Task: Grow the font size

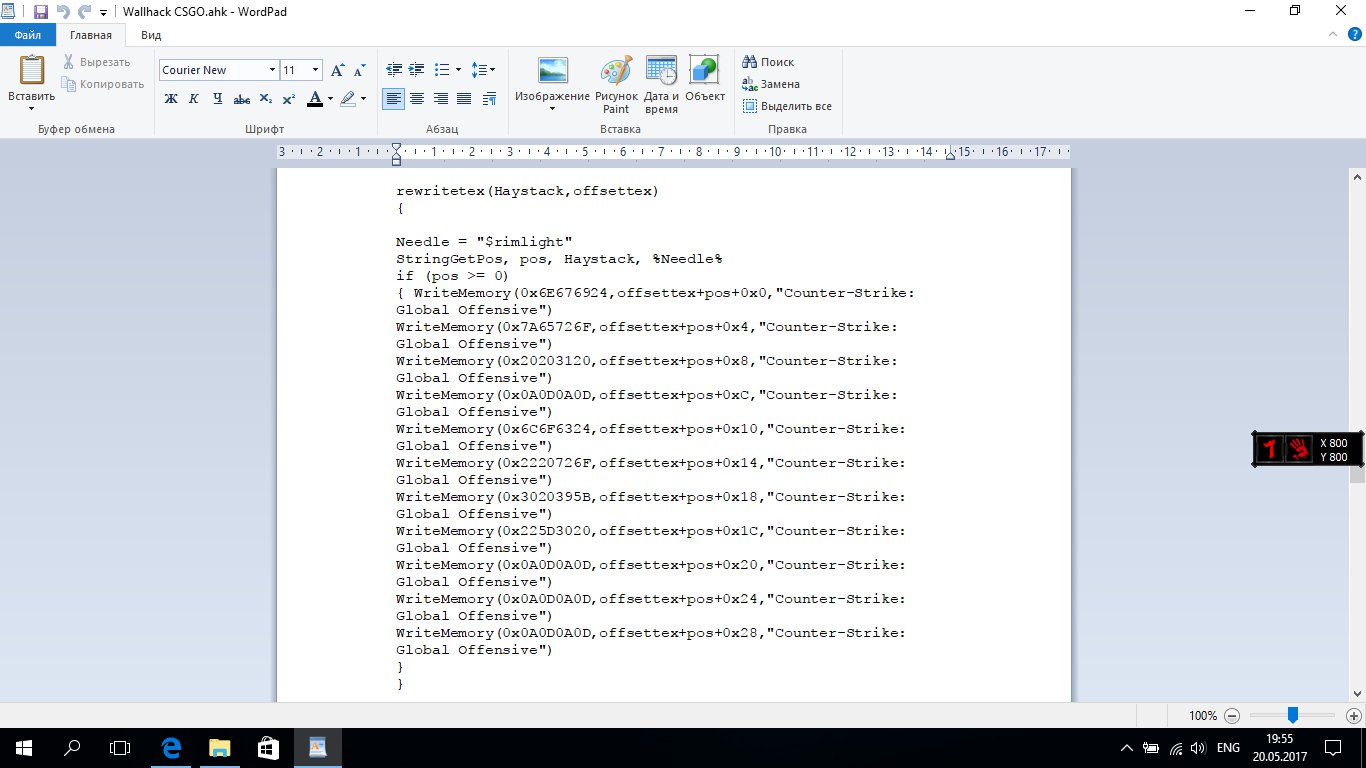Action: pos(338,70)
